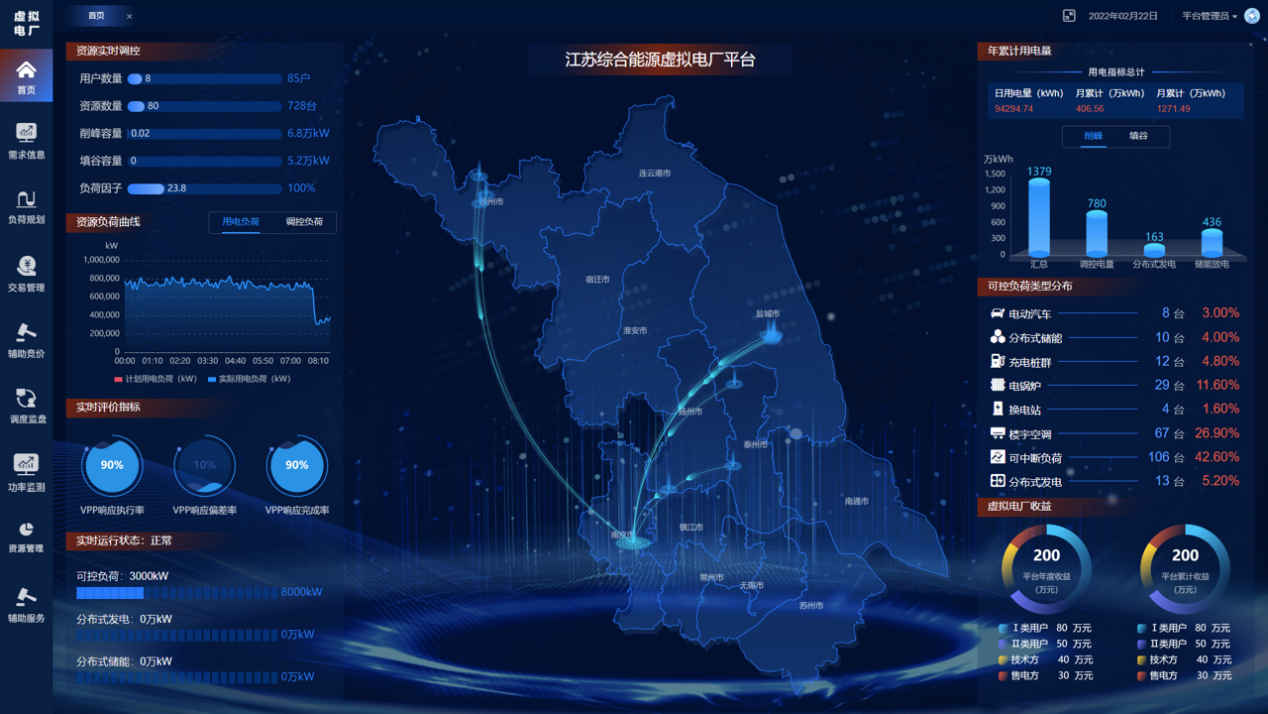Click the 728台 resource count value

301,105
